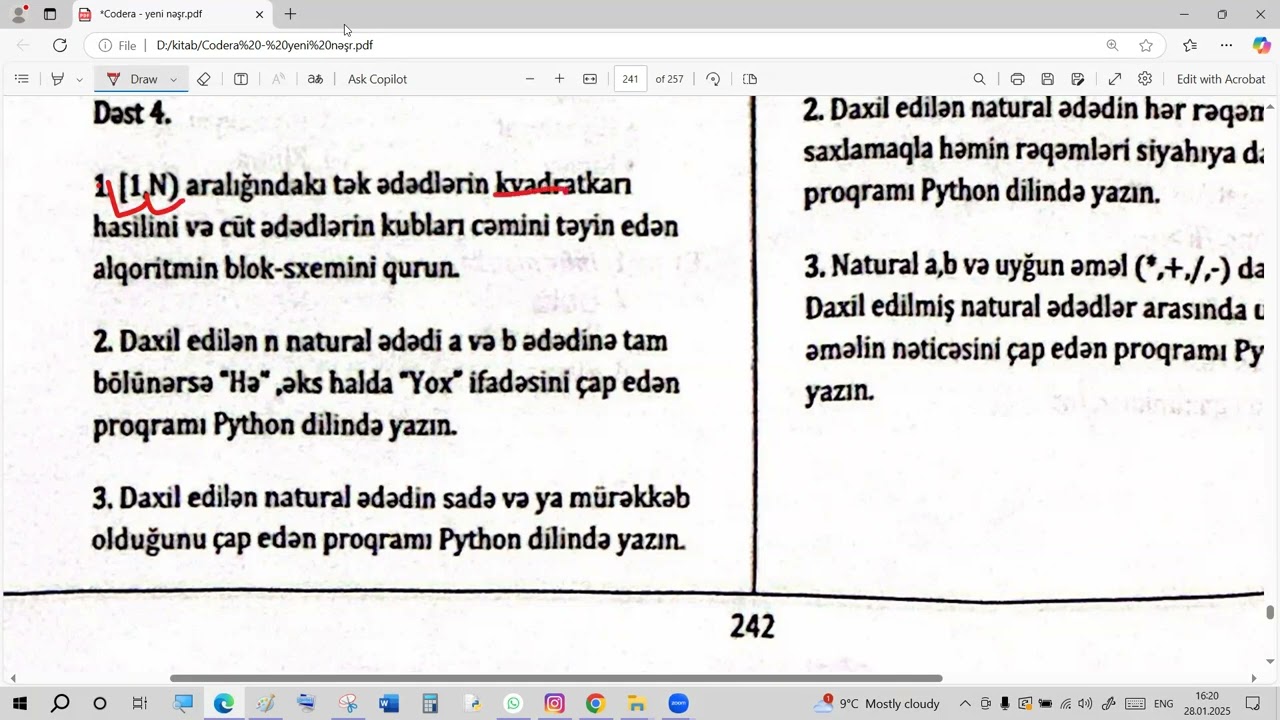Screen dimensions: 1280x720
Task: Select the Highlight tool
Action: pyautogui.click(x=58, y=79)
